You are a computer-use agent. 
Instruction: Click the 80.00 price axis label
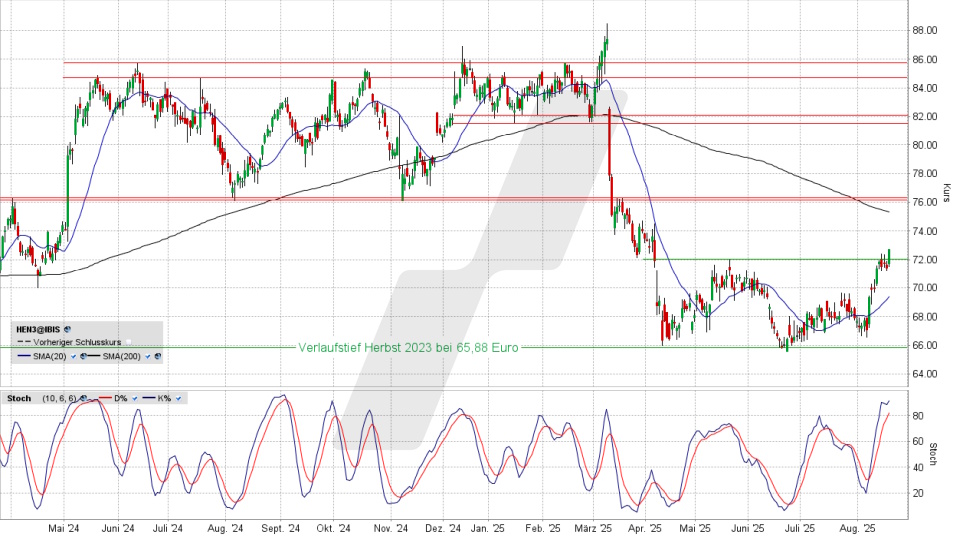point(924,145)
